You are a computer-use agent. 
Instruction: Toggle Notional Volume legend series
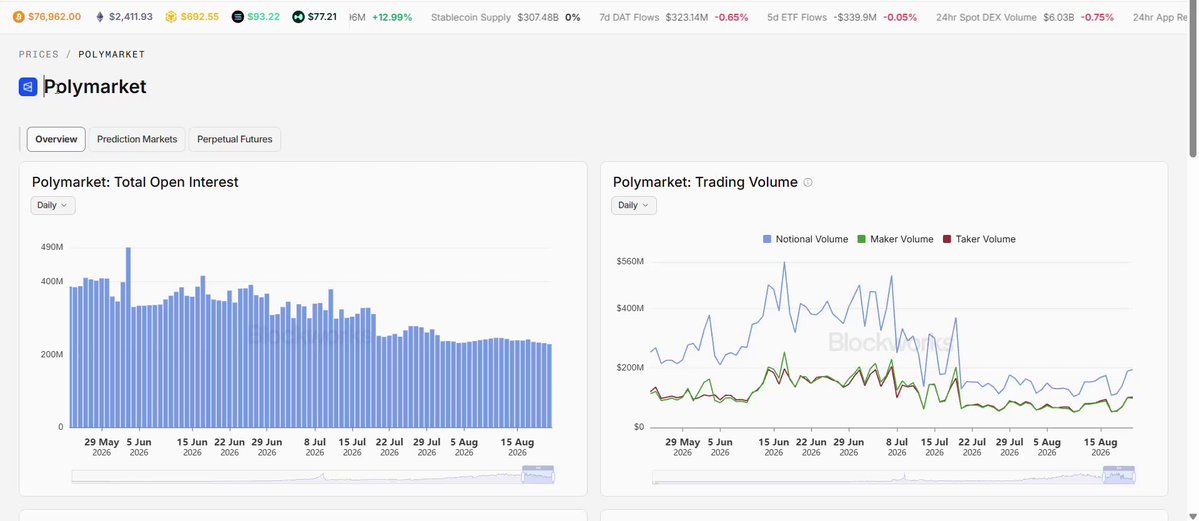pos(805,239)
